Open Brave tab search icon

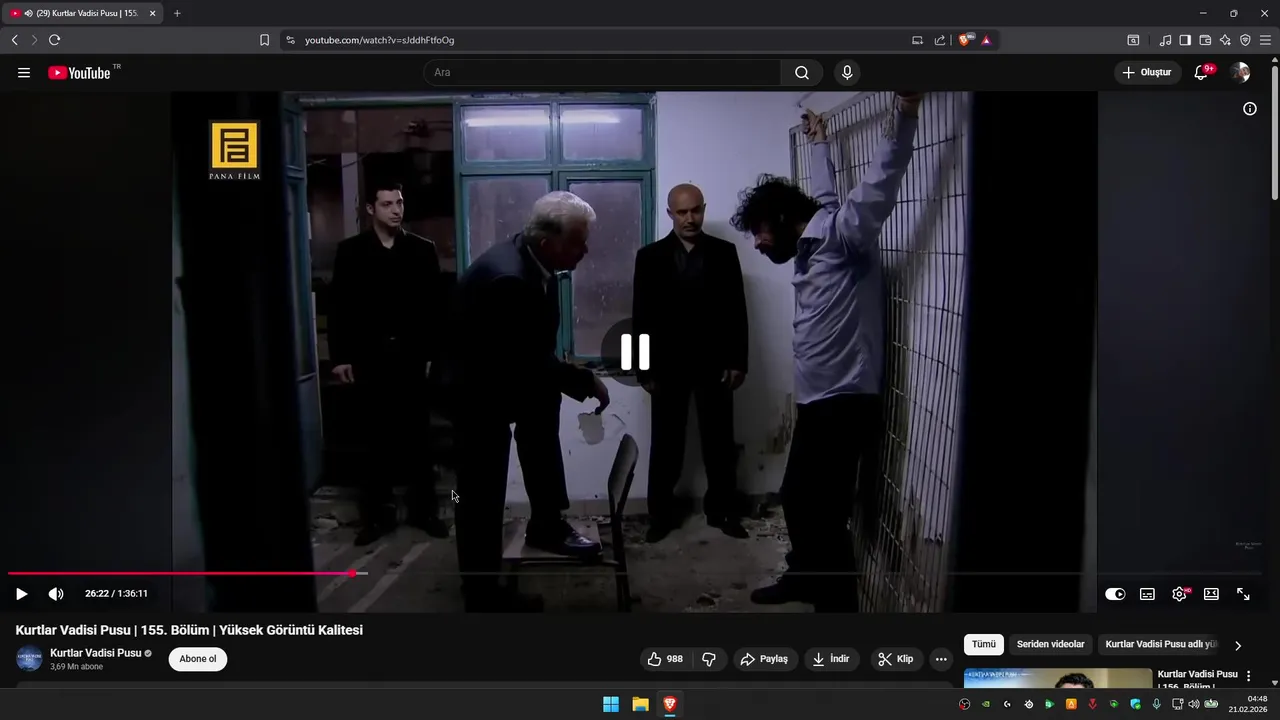1133,40
